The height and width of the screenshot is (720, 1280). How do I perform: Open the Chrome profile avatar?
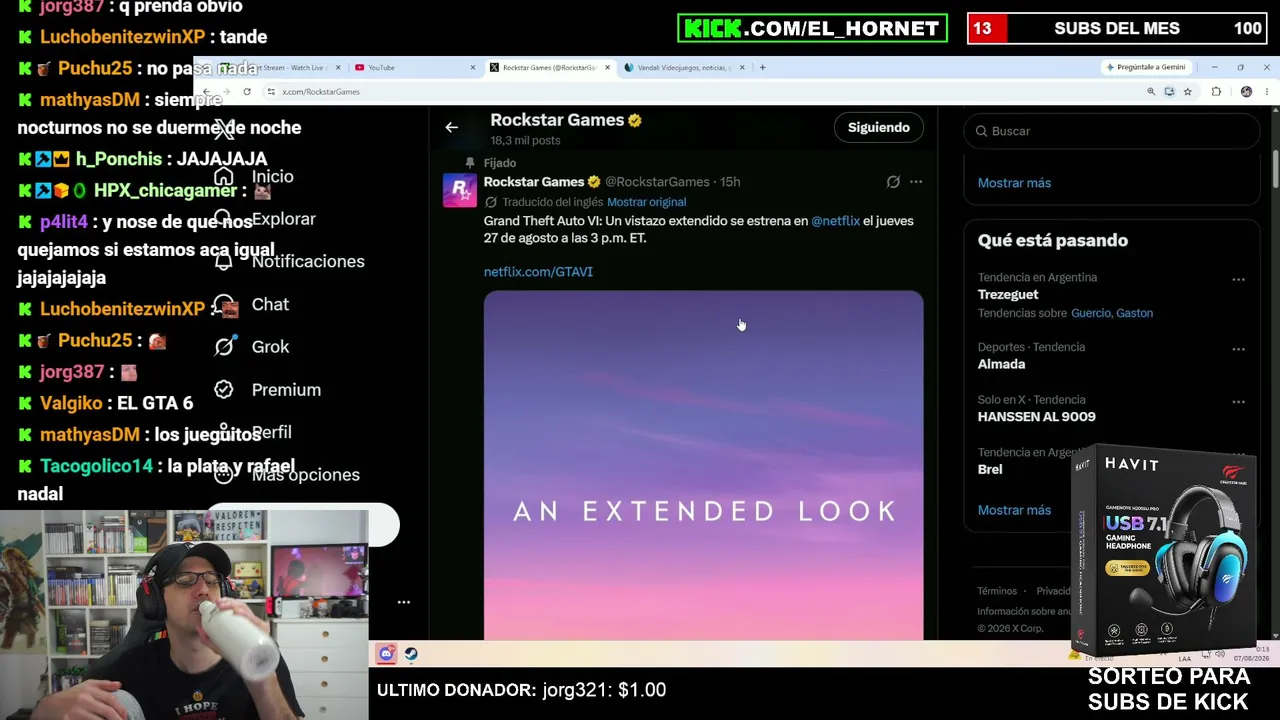click(1246, 92)
